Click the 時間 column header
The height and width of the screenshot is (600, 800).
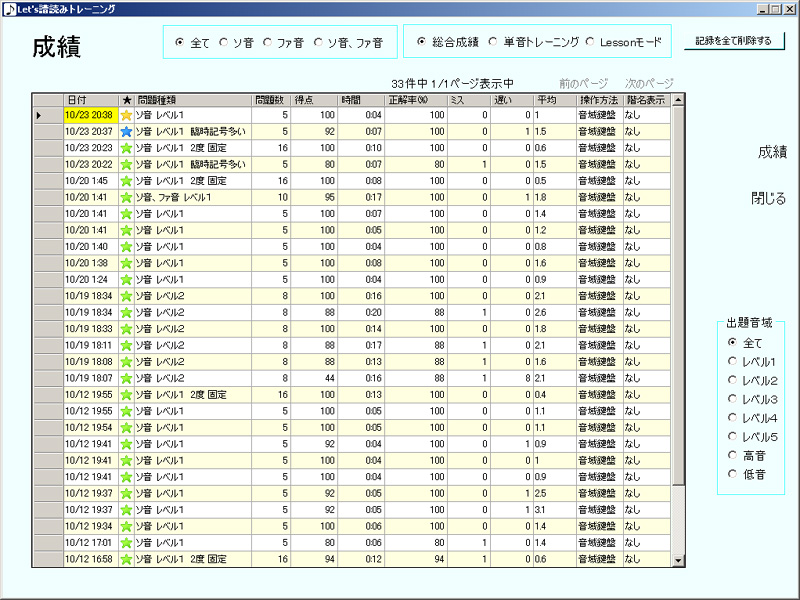coord(361,100)
